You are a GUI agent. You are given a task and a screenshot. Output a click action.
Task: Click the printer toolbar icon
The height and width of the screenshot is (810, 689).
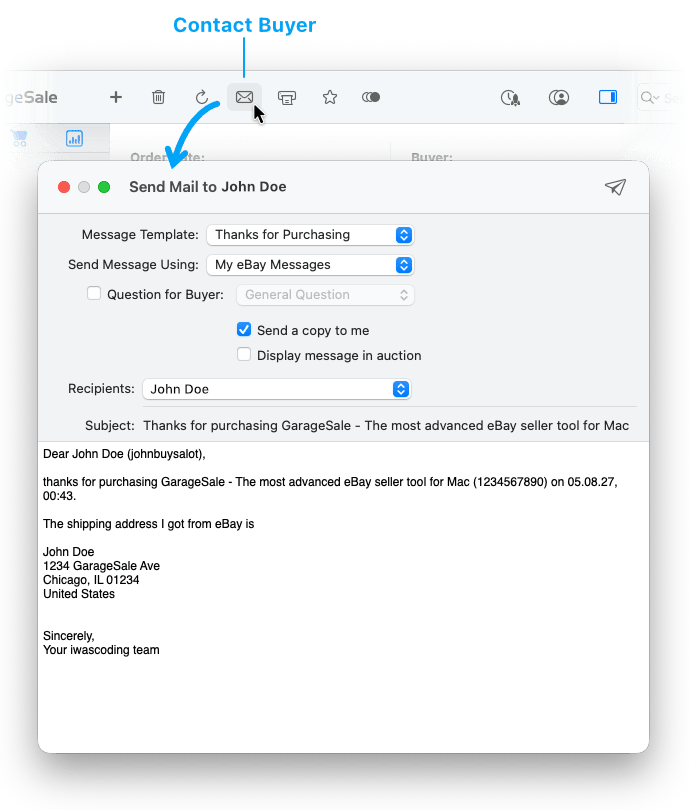click(287, 98)
